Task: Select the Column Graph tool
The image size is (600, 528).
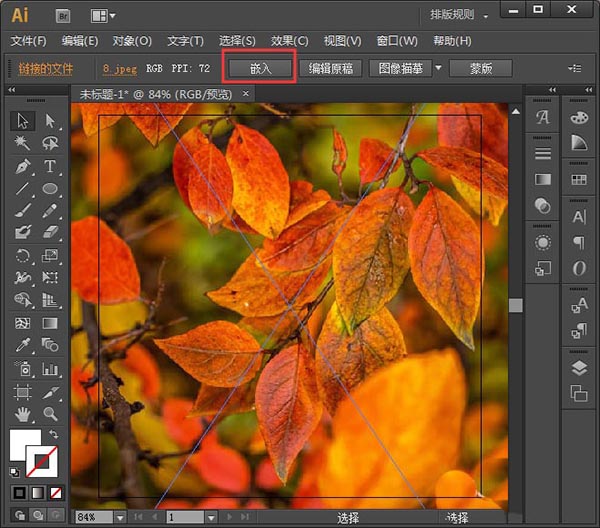Action: click(50, 369)
